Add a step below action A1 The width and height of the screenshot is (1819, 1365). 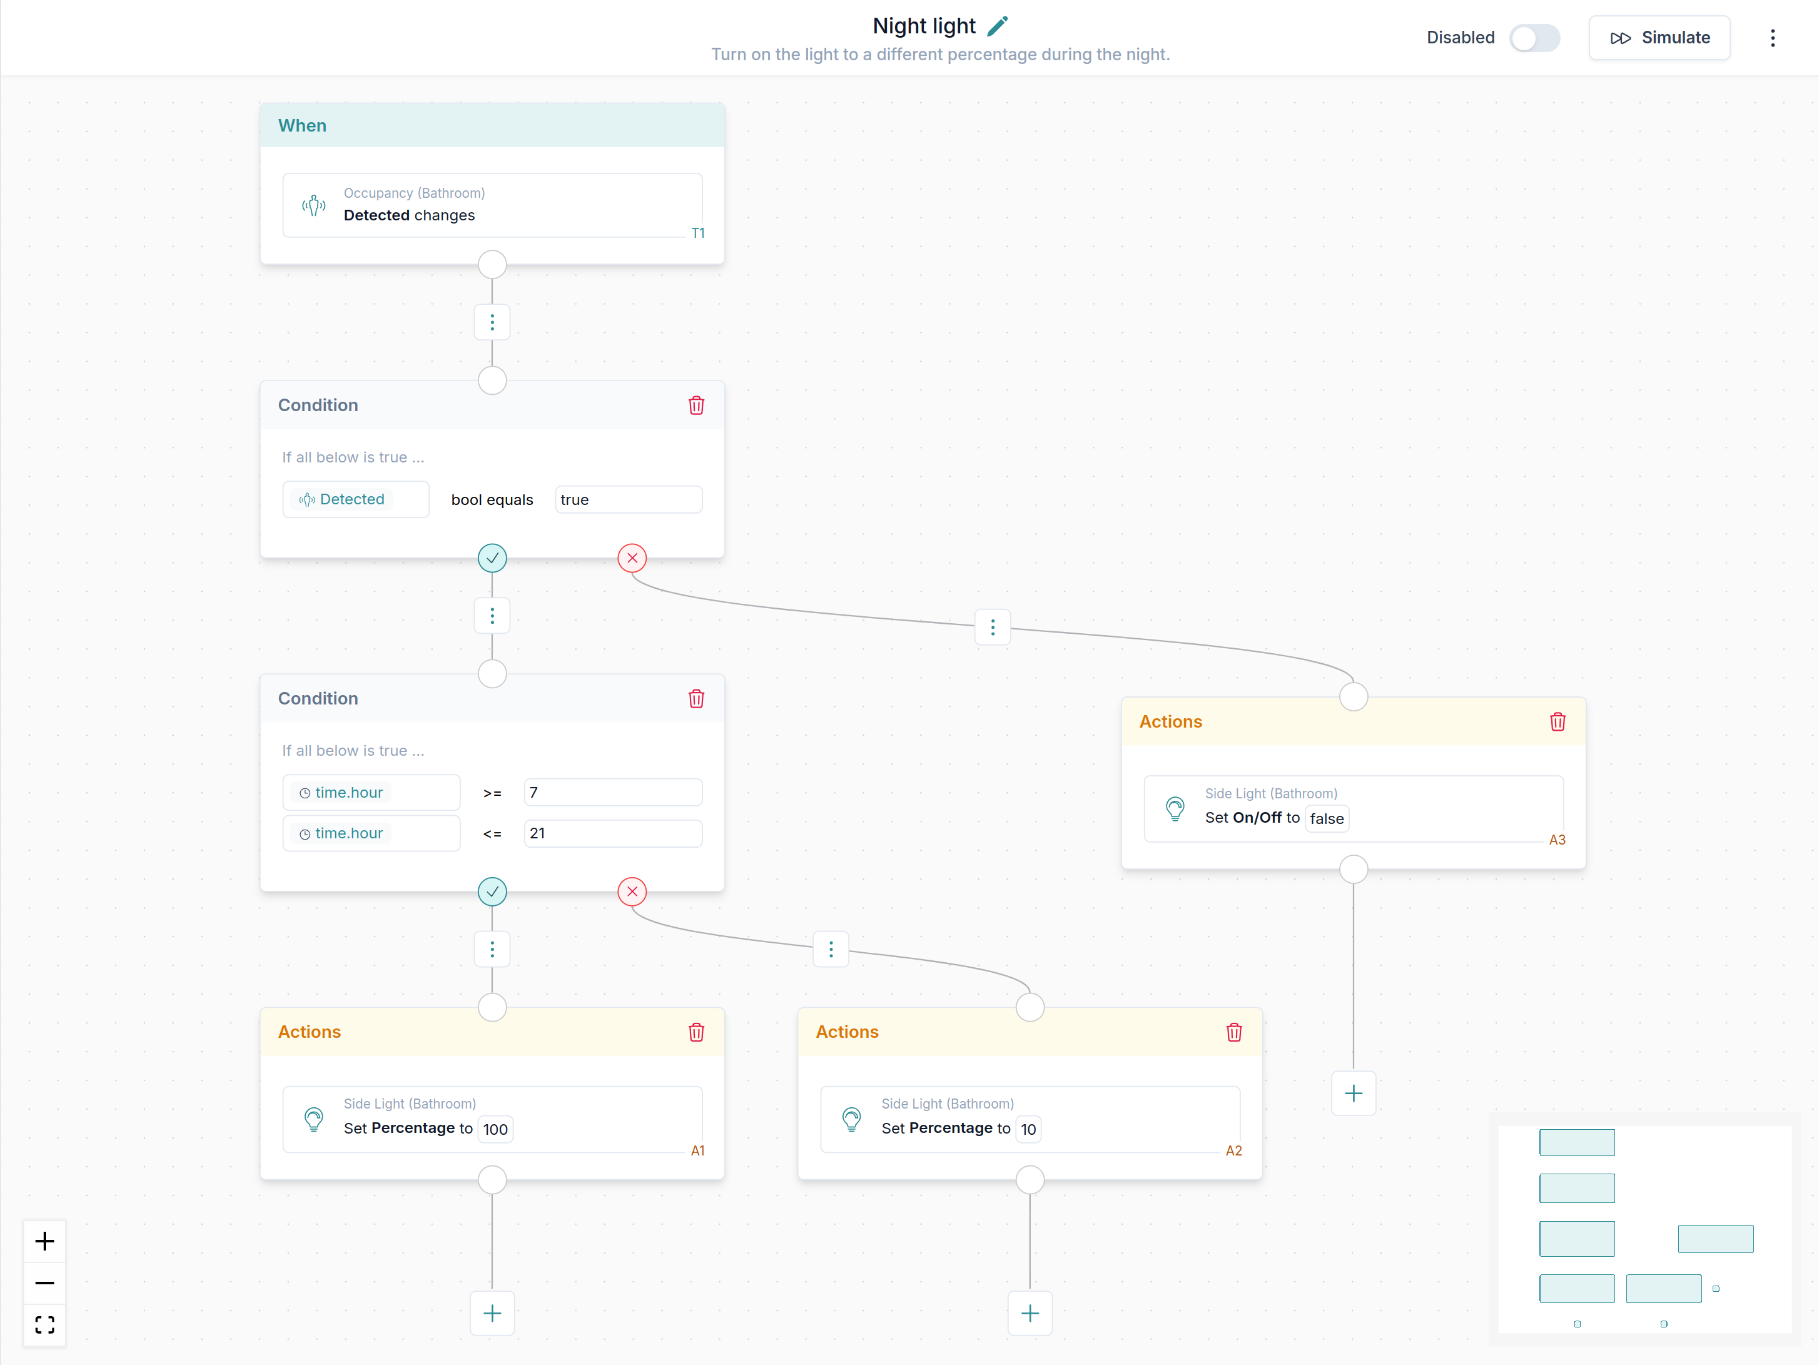click(492, 1314)
